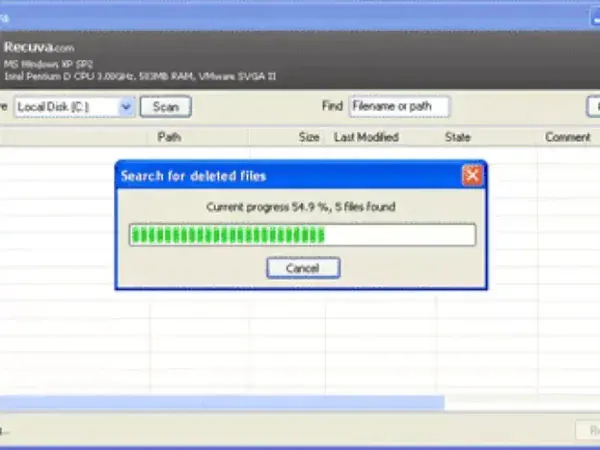Click the Current progress status text
The image size is (600, 450).
(x=300, y=207)
